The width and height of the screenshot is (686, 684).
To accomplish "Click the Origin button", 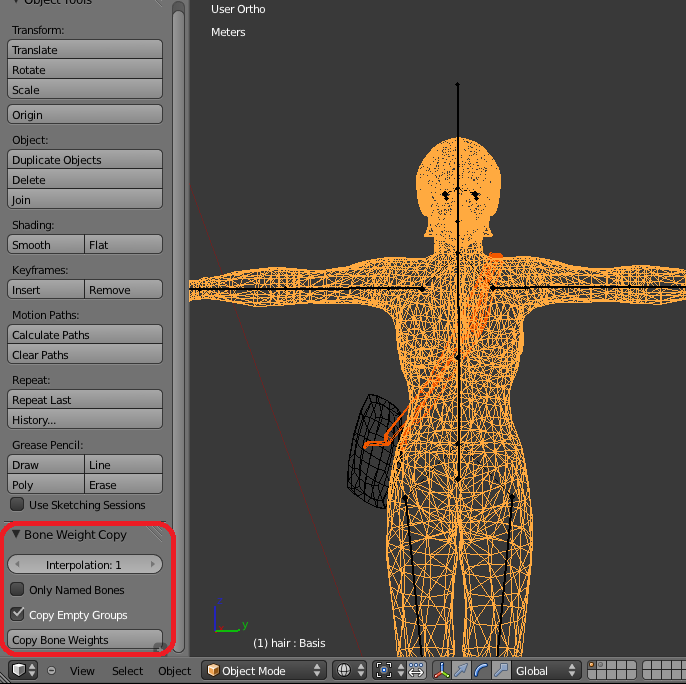I will [x=85, y=114].
